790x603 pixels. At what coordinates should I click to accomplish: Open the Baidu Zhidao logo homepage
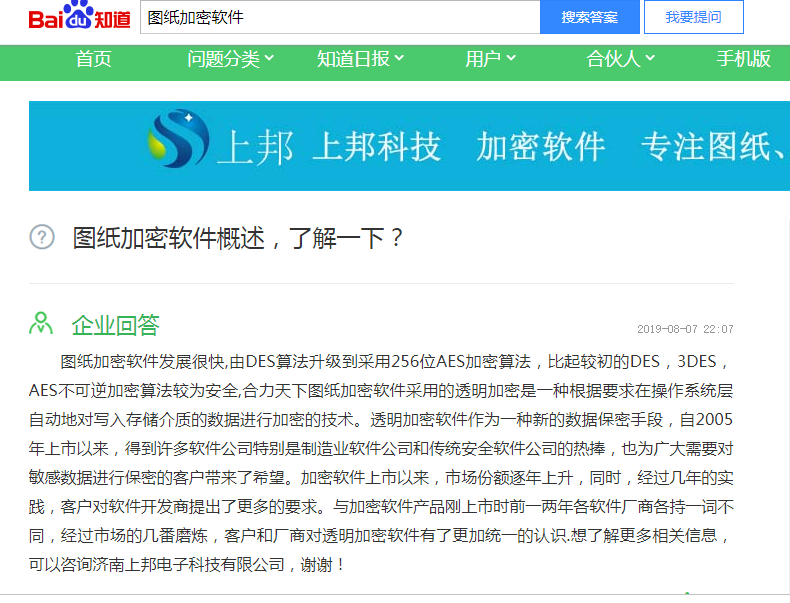(80, 16)
